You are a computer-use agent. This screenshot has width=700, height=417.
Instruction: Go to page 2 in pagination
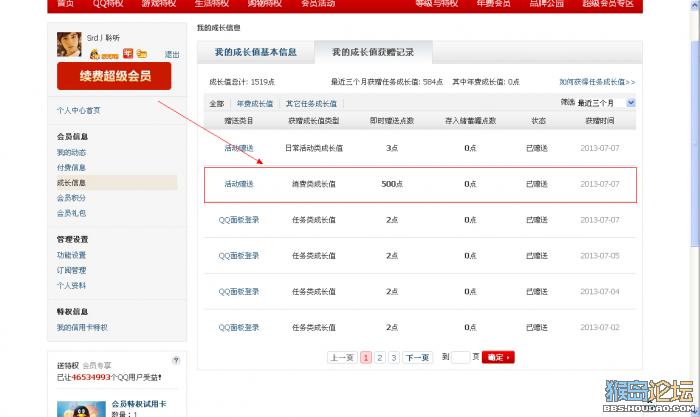380,357
